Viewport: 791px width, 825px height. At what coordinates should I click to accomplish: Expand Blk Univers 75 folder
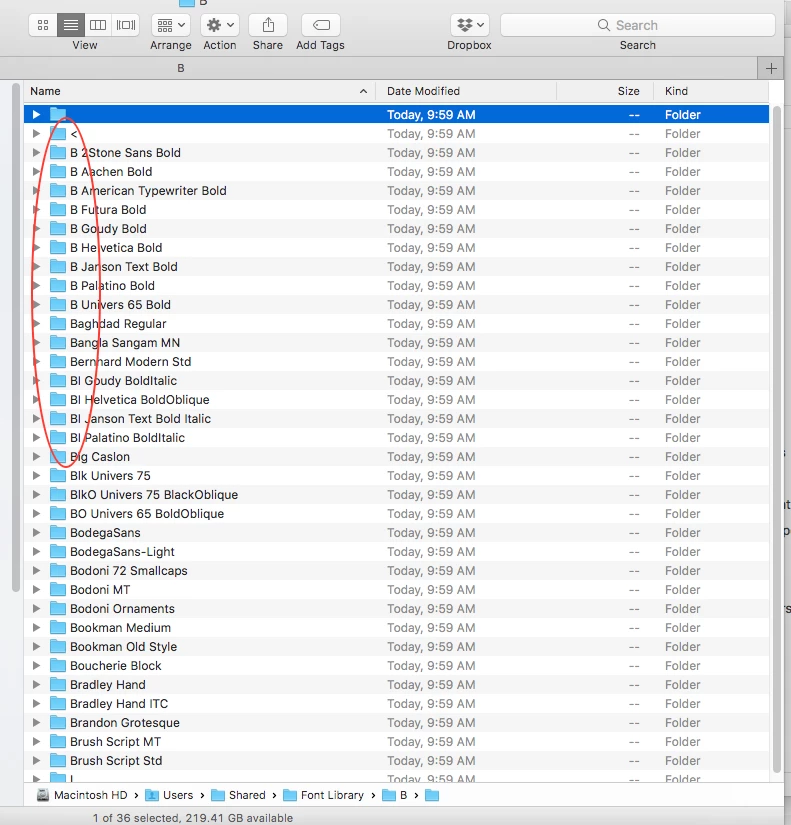coord(36,475)
